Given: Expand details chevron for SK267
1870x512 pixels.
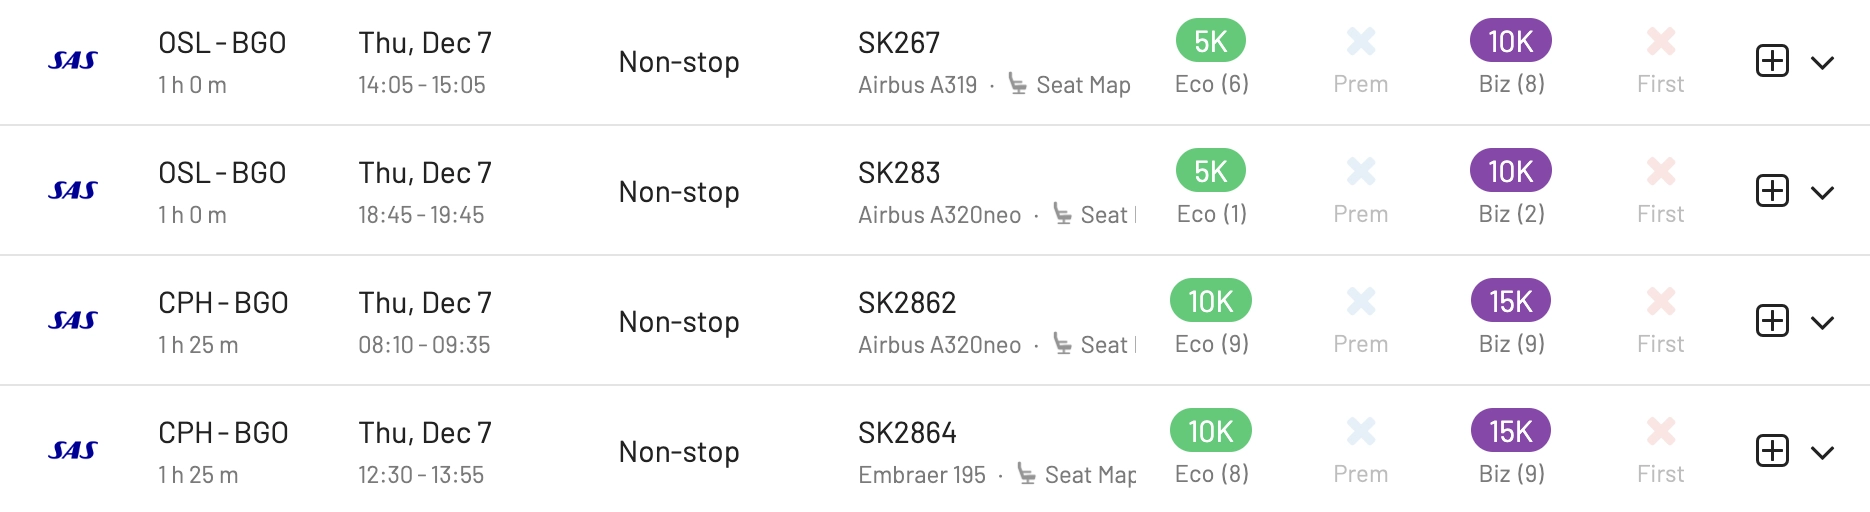Looking at the screenshot, I should 1823,63.
